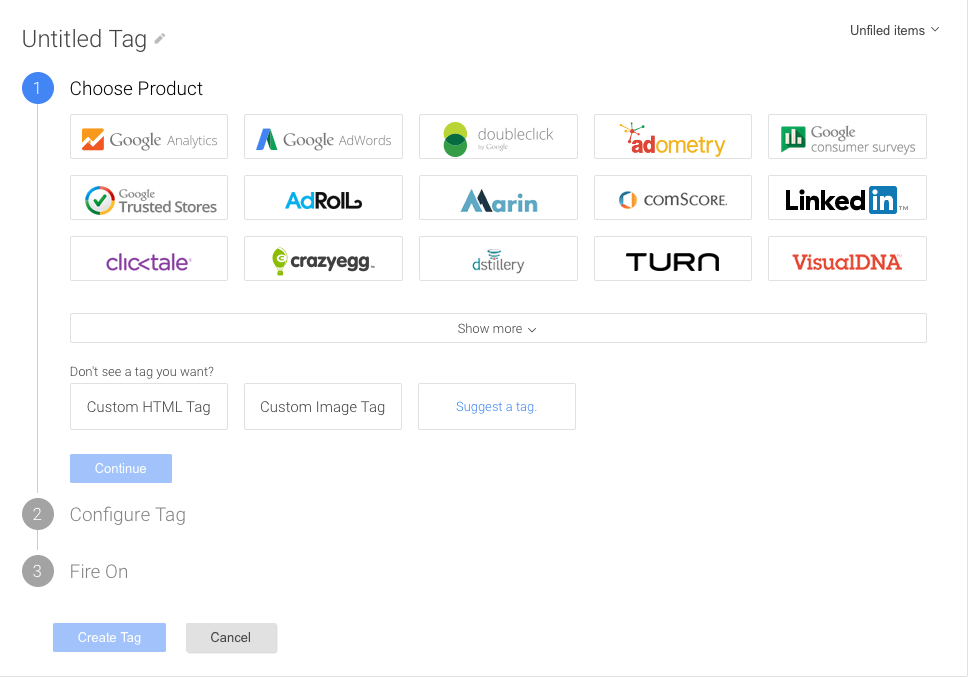Viewport: 968px width, 677px height.
Task: Select the comScore product tile
Action: [673, 197]
